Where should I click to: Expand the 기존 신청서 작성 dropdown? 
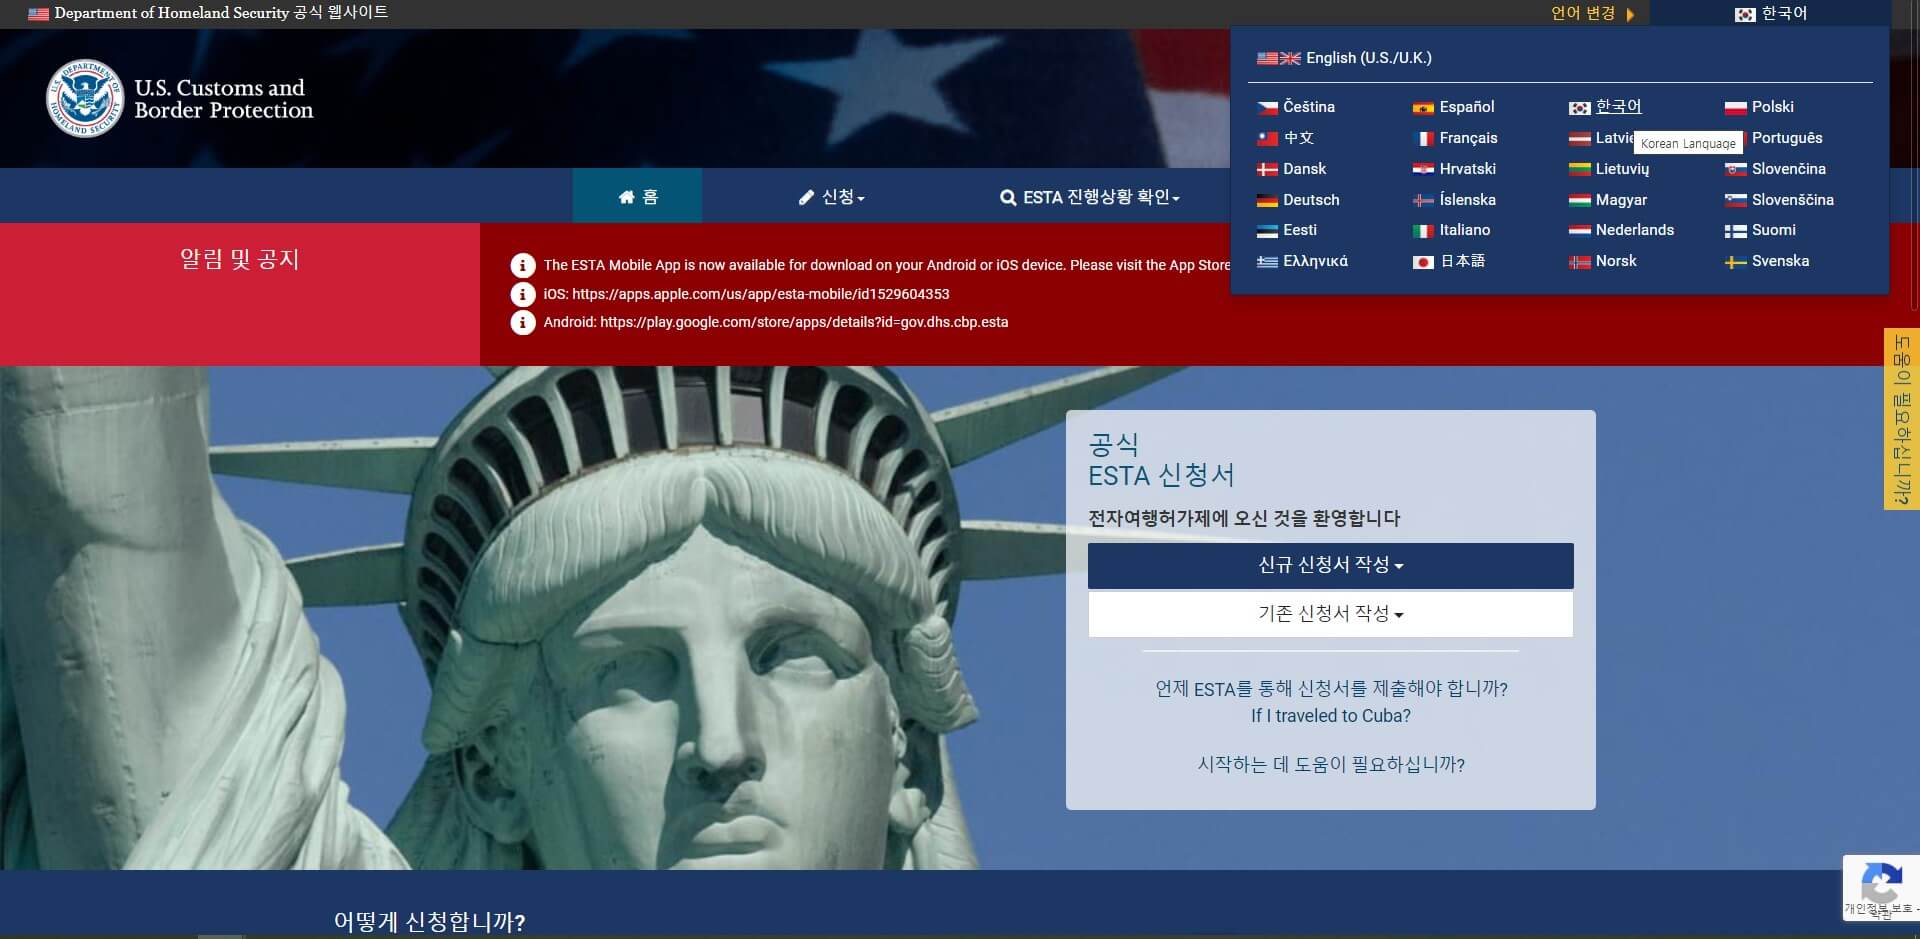(1330, 613)
